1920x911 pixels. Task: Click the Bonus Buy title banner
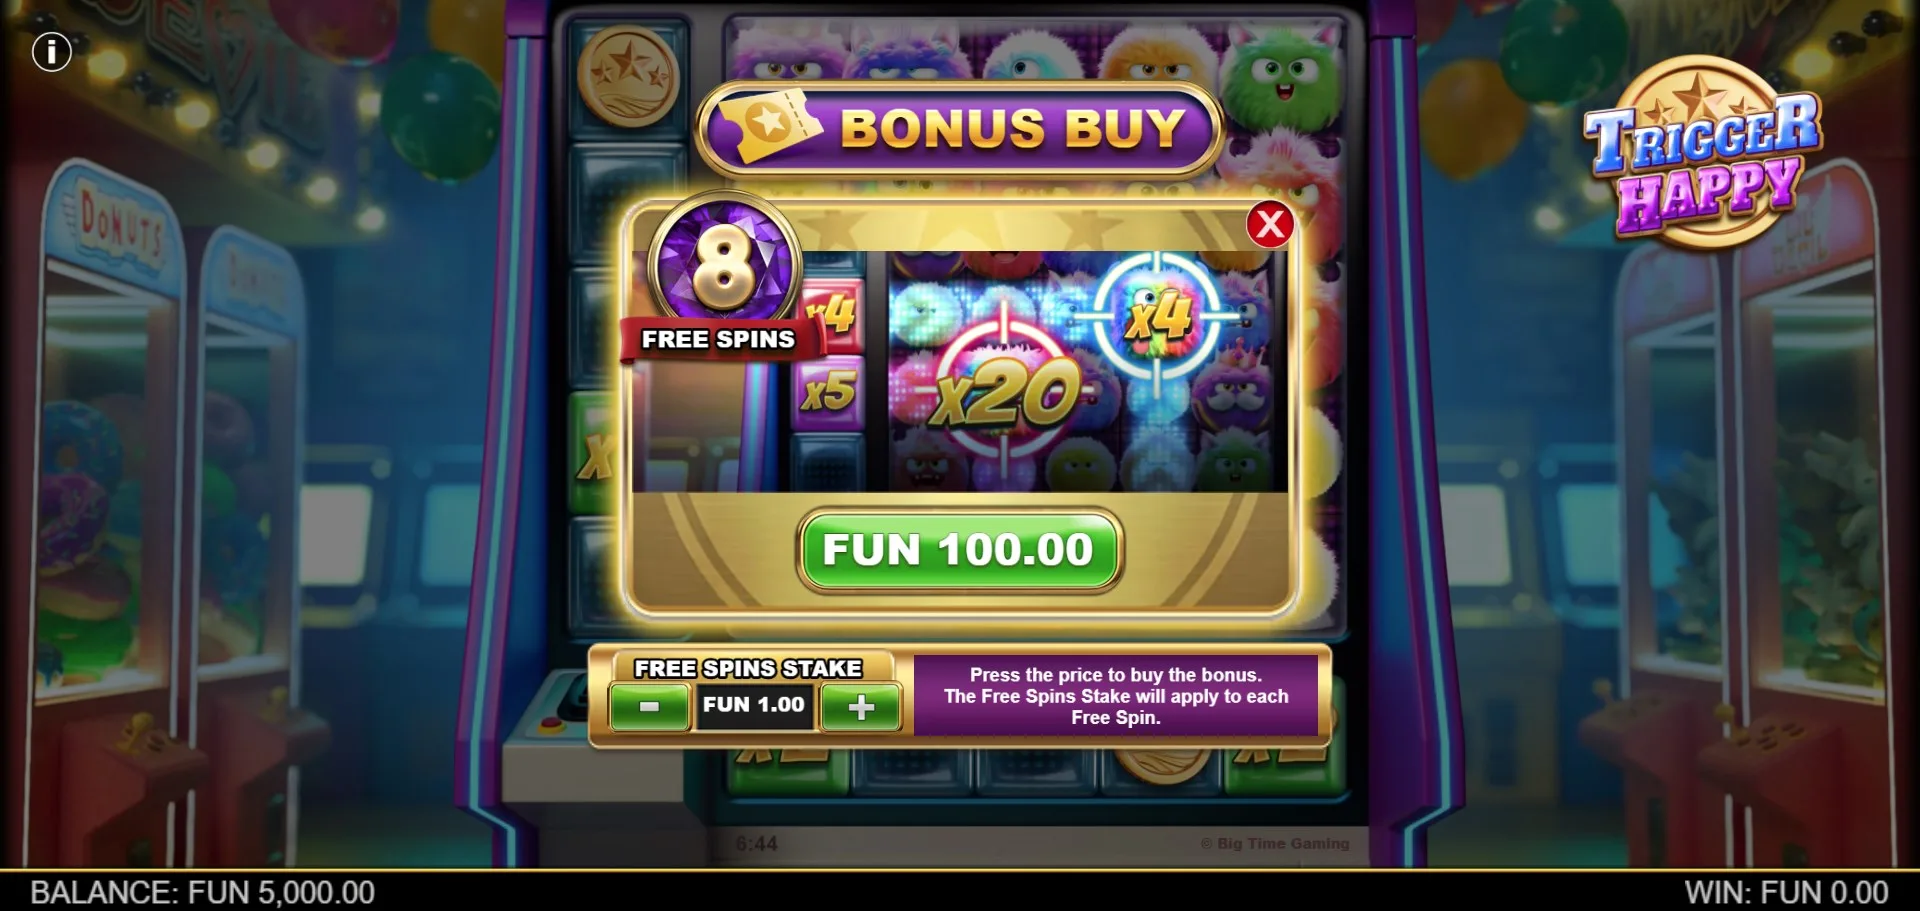(x=959, y=128)
